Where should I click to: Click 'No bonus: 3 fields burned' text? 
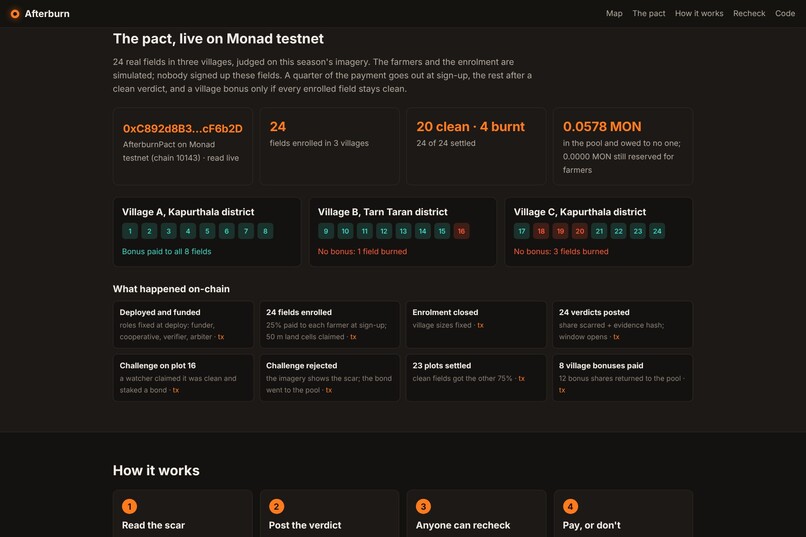561,252
